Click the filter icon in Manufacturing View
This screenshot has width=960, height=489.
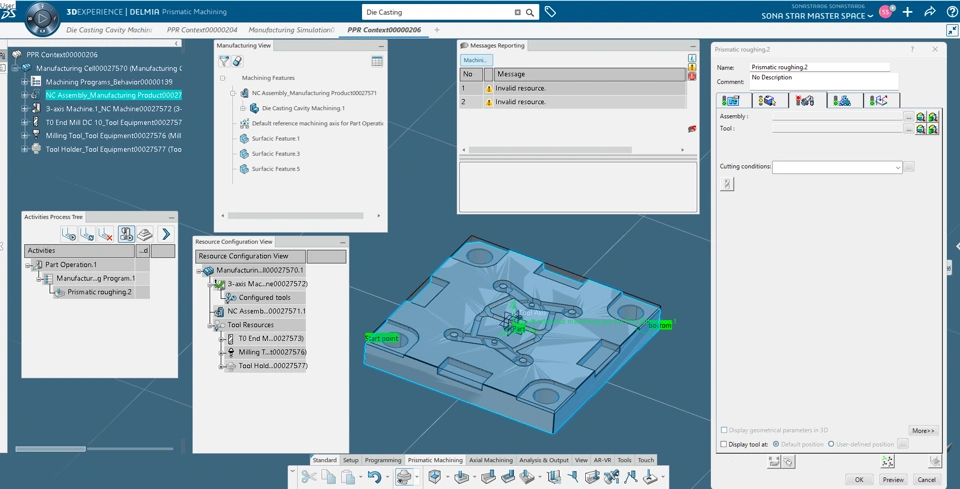click(224, 61)
